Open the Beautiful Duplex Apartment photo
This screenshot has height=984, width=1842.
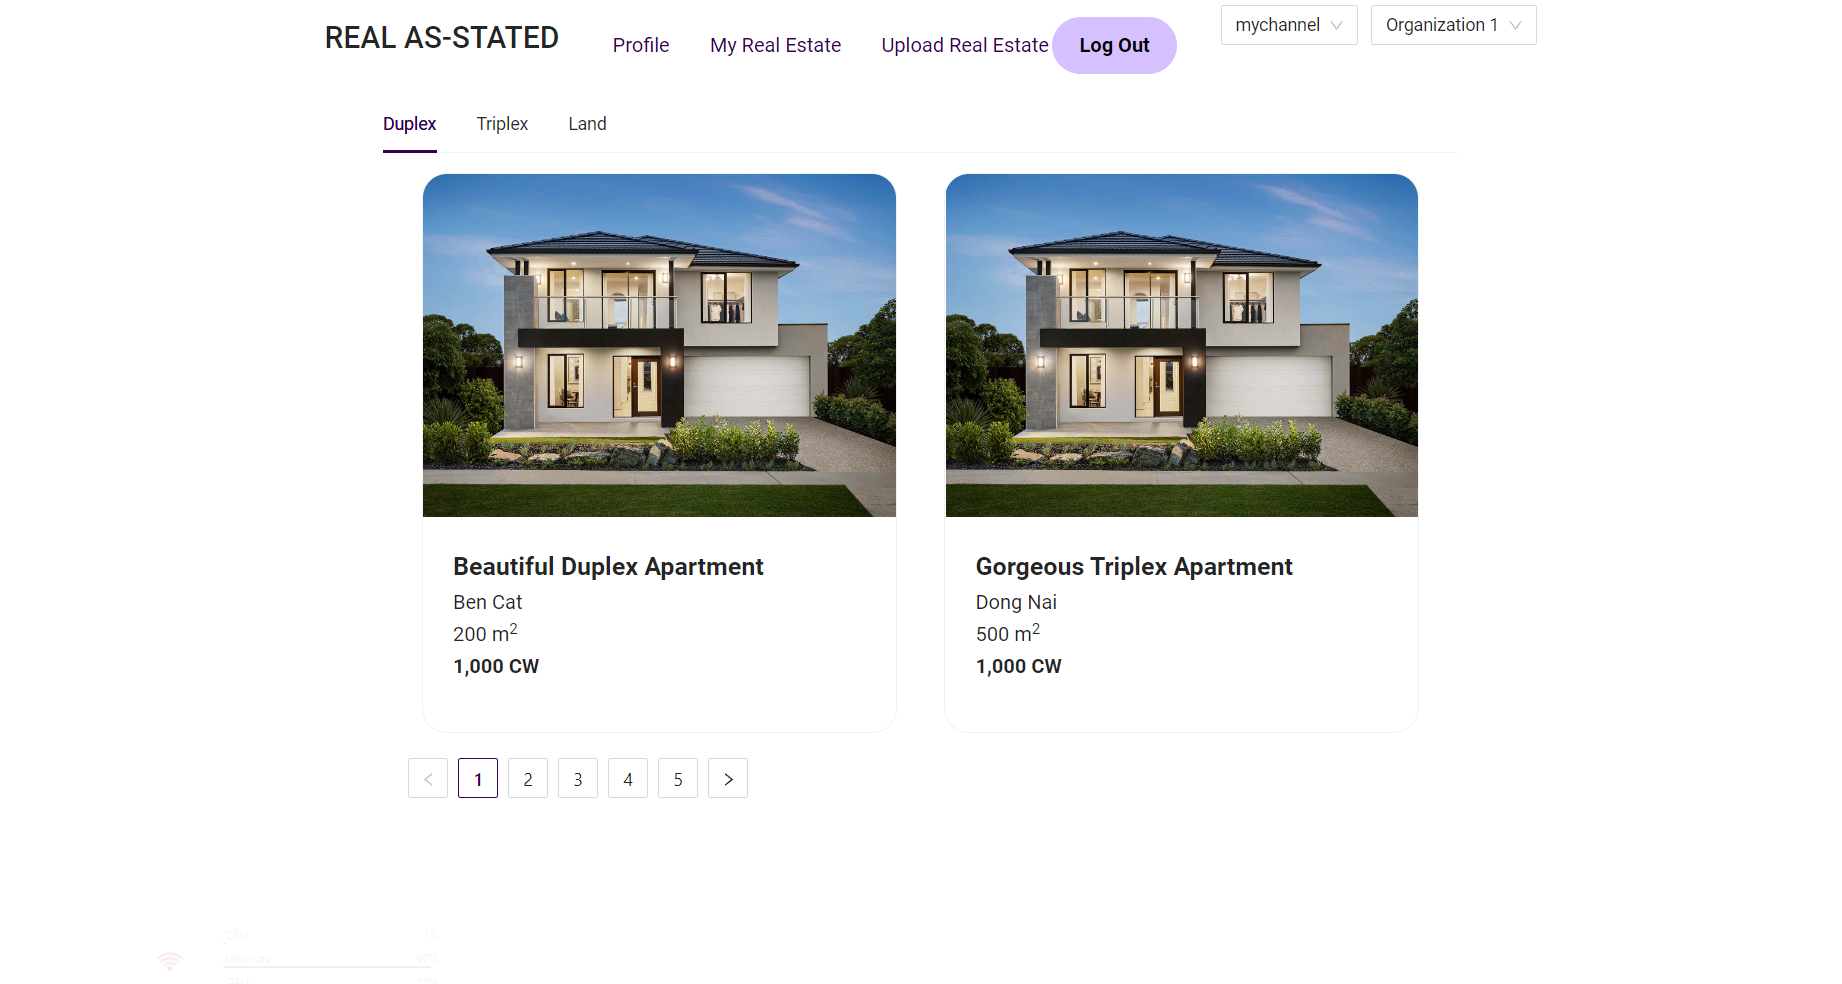pyautogui.click(x=659, y=345)
